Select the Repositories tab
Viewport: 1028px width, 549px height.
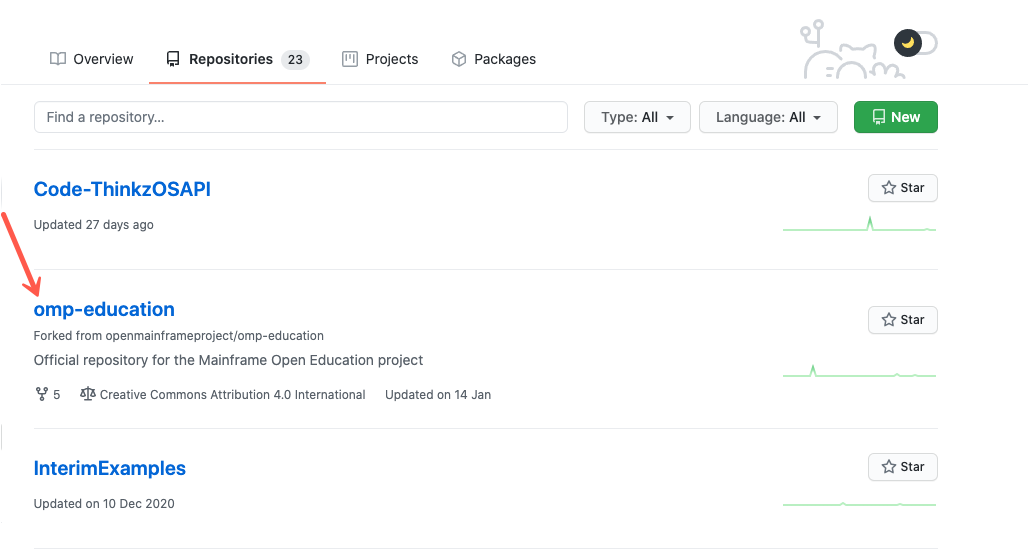pyautogui.click(x=237, y=59)
